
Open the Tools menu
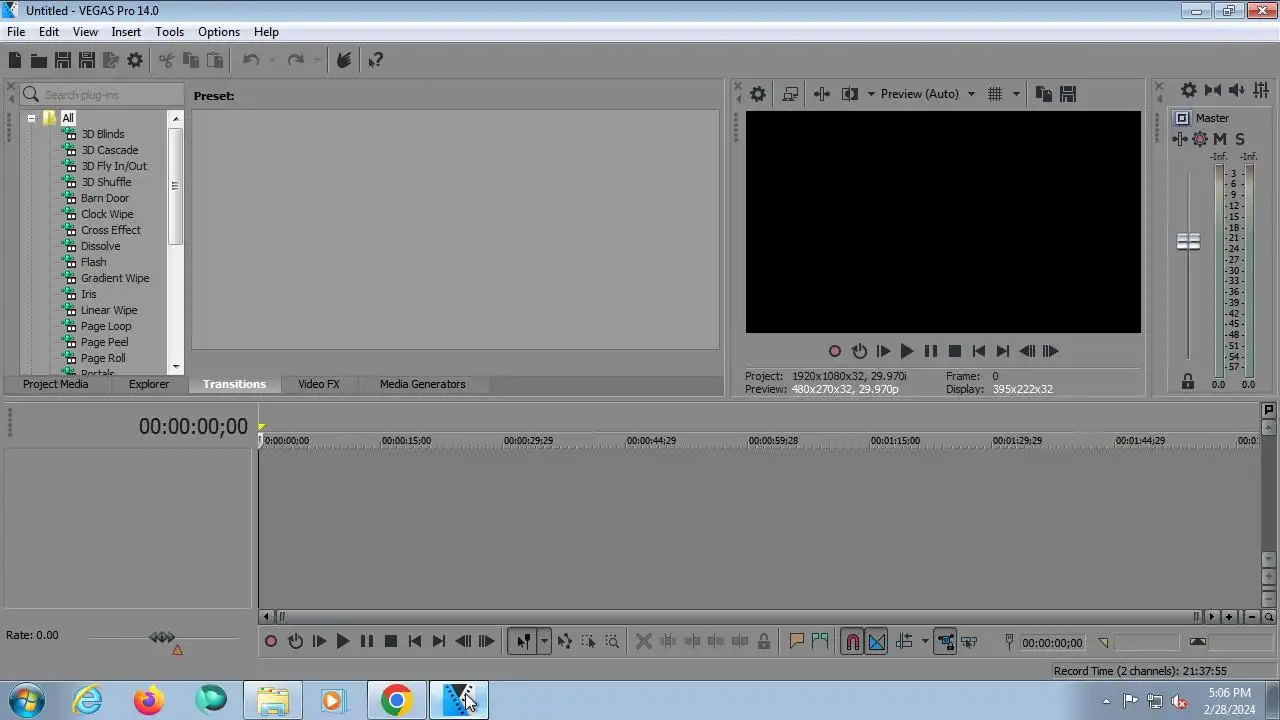(x=169, y=32)
